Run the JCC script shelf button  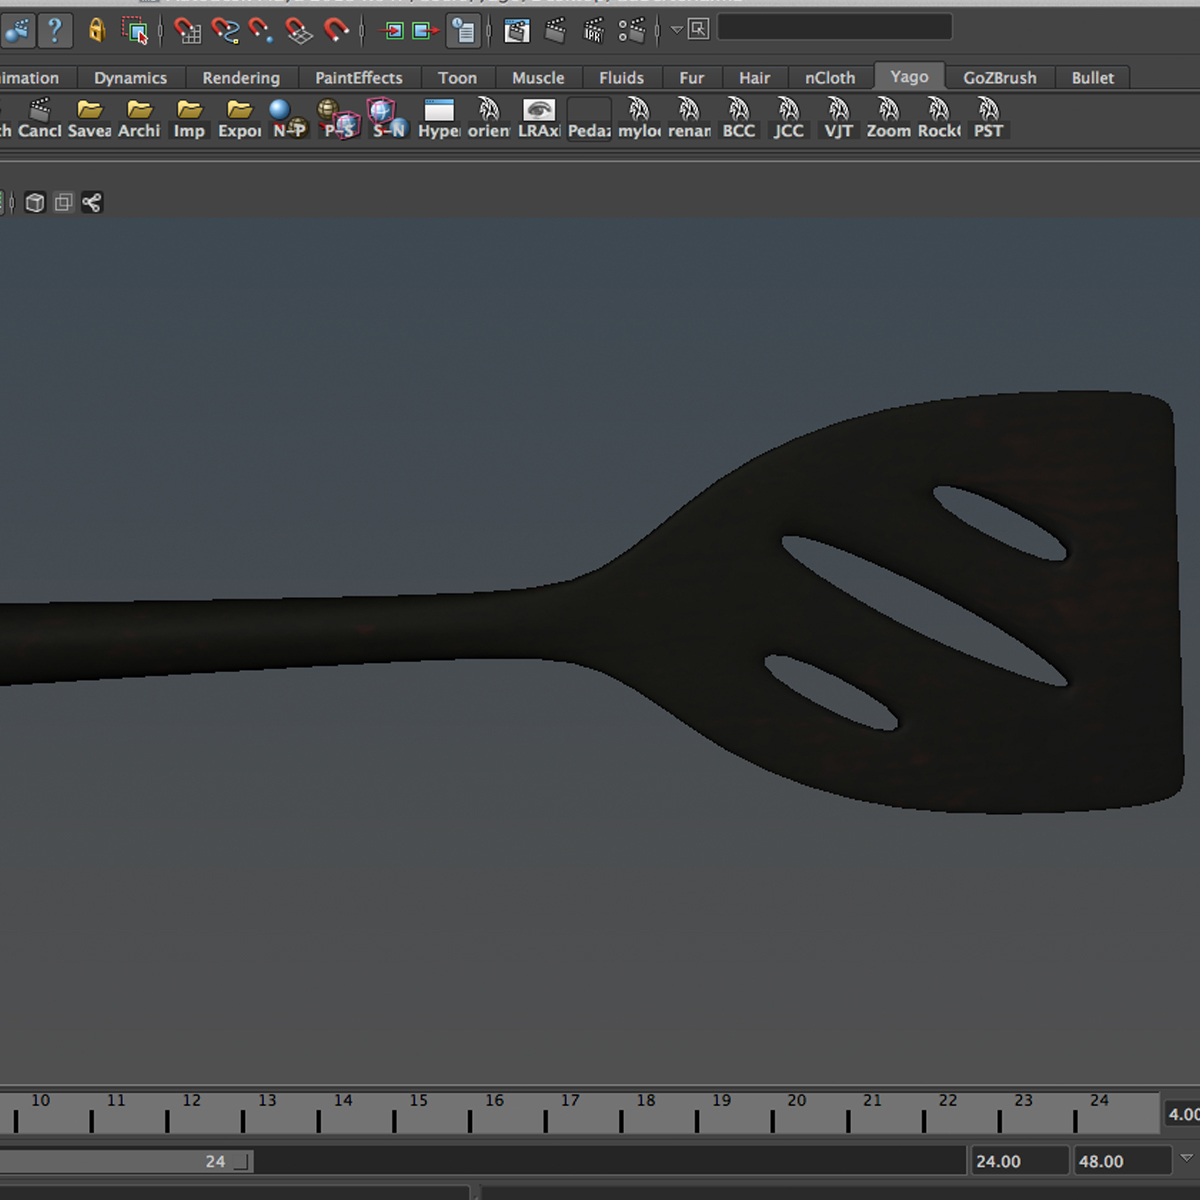pyautogui.click(x=789, y=119)
